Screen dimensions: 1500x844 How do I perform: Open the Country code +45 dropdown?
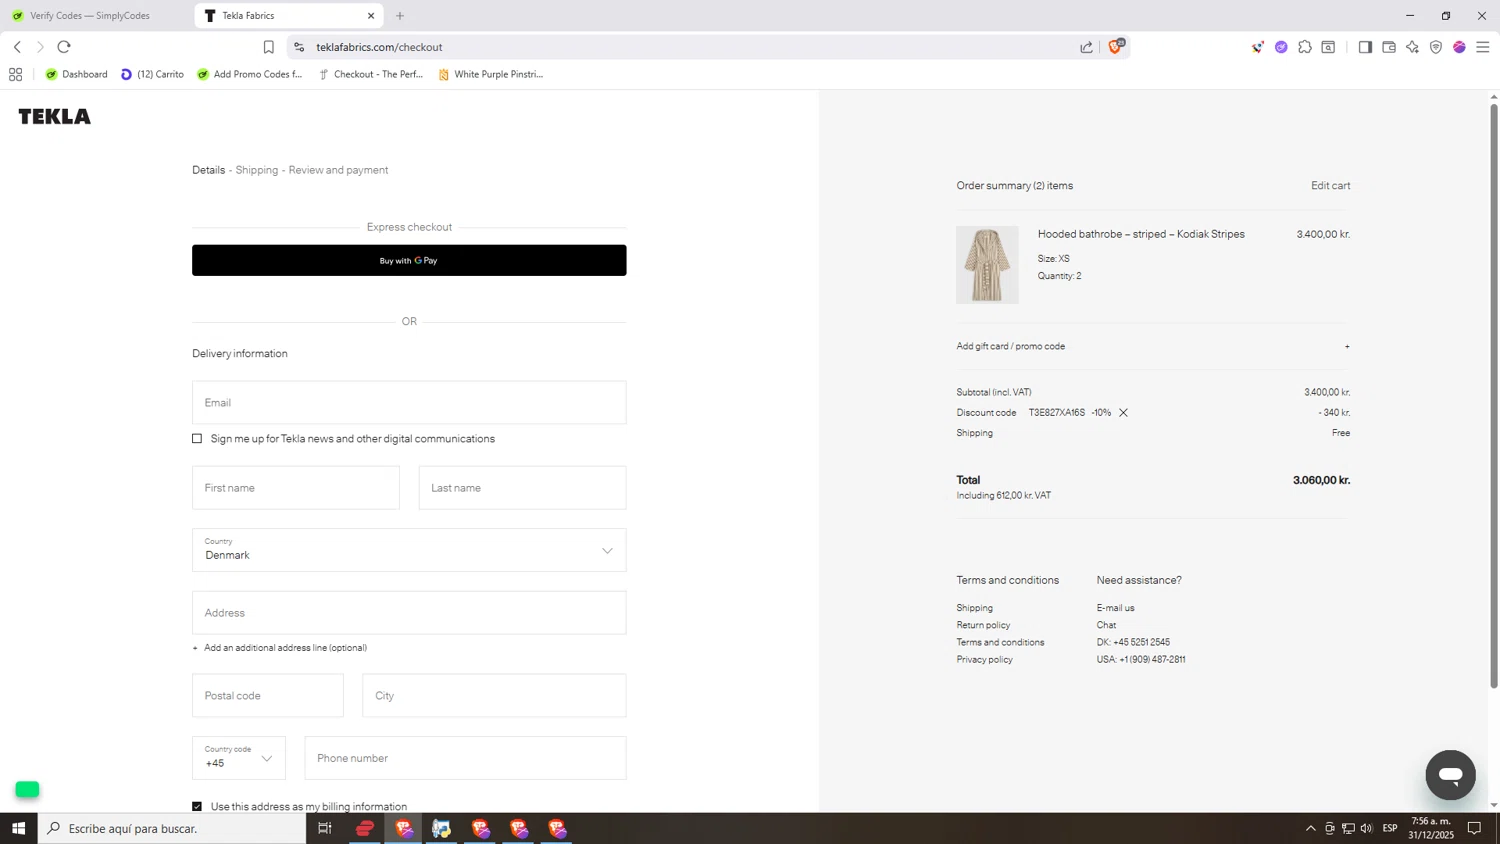tap(239, 758)
